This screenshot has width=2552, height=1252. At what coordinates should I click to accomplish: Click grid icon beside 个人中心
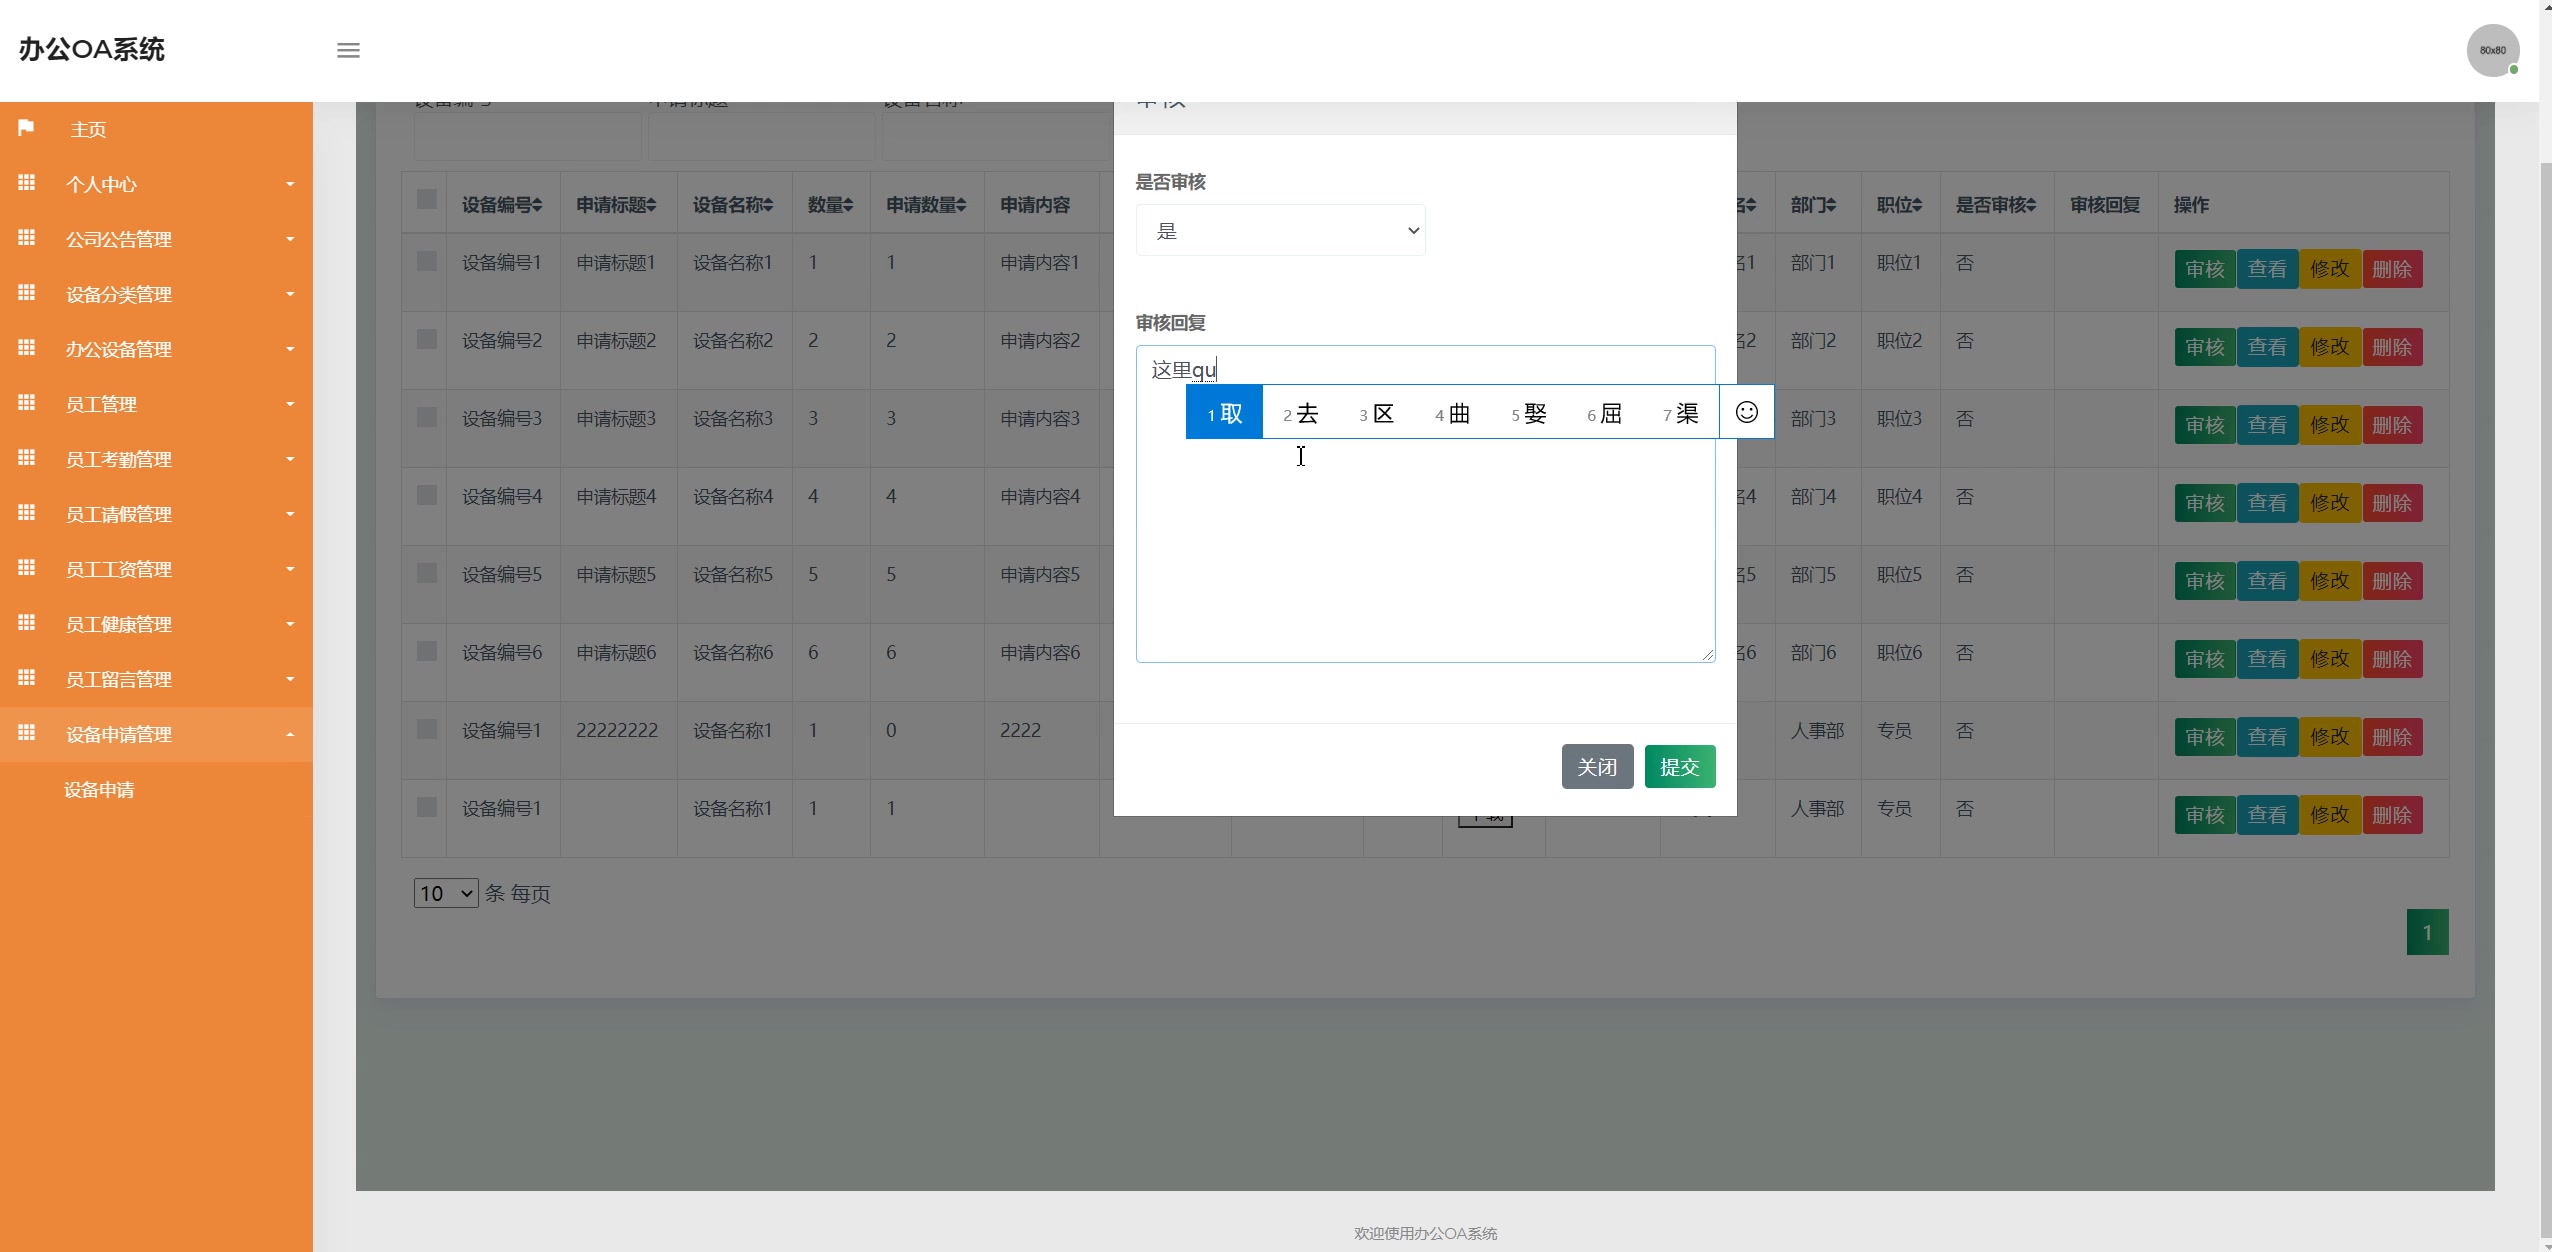(x=27, y=183)
